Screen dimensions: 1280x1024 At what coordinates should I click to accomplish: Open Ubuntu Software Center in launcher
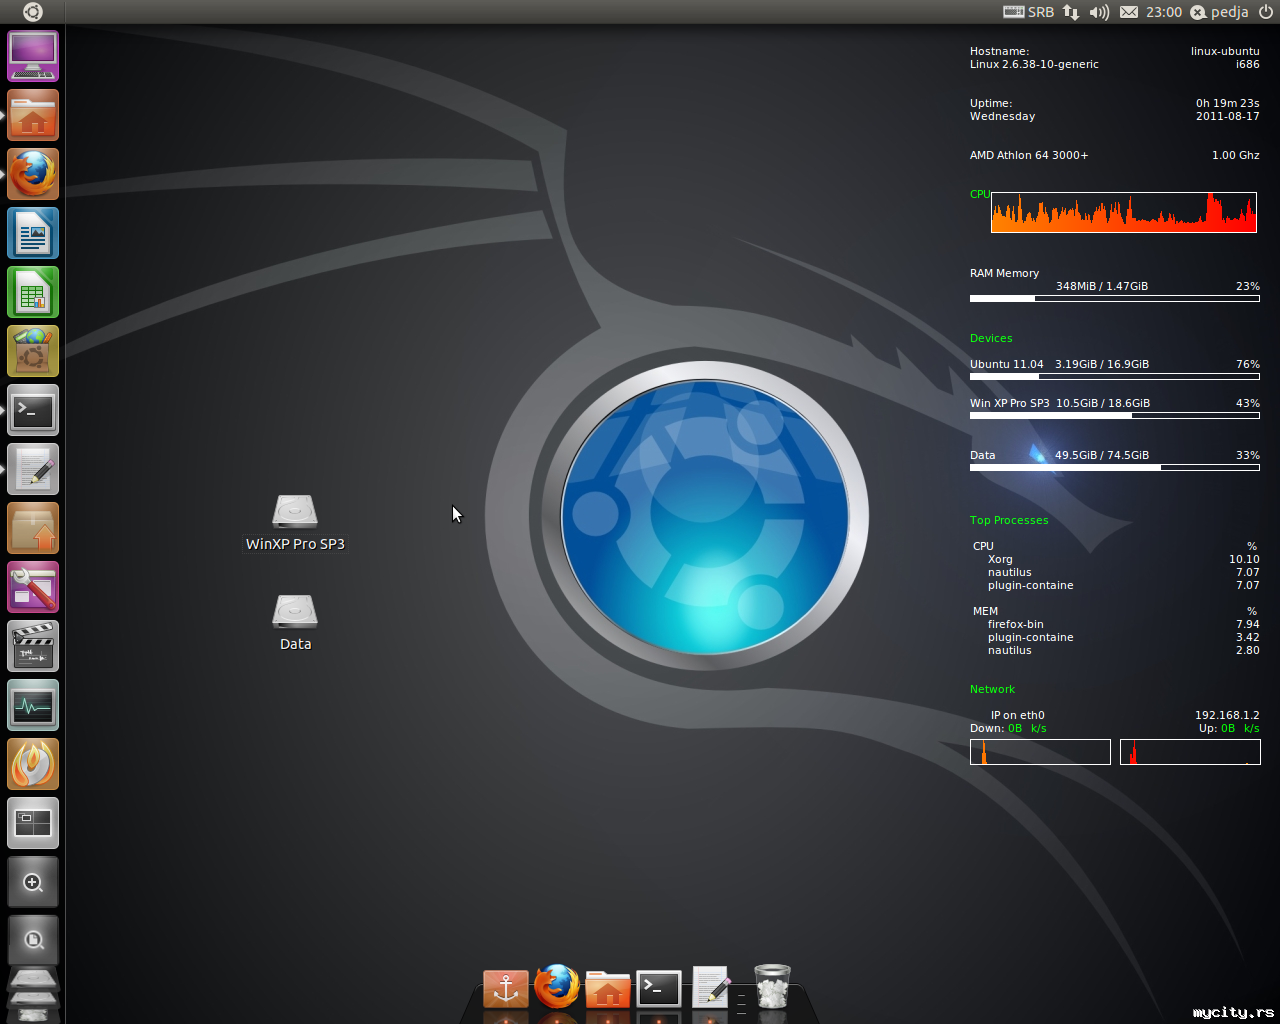33,351
